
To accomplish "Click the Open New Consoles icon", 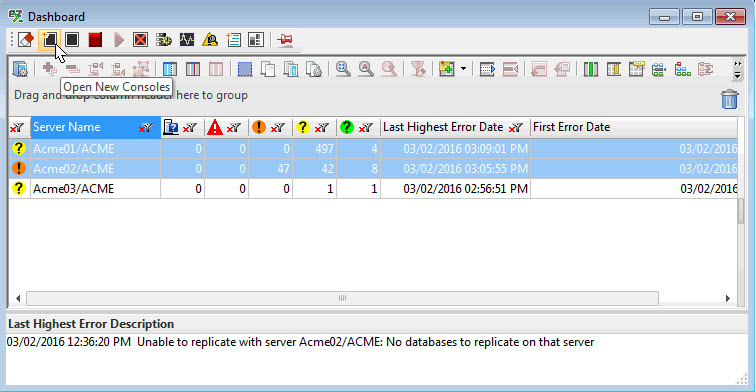I will (49, 40).
